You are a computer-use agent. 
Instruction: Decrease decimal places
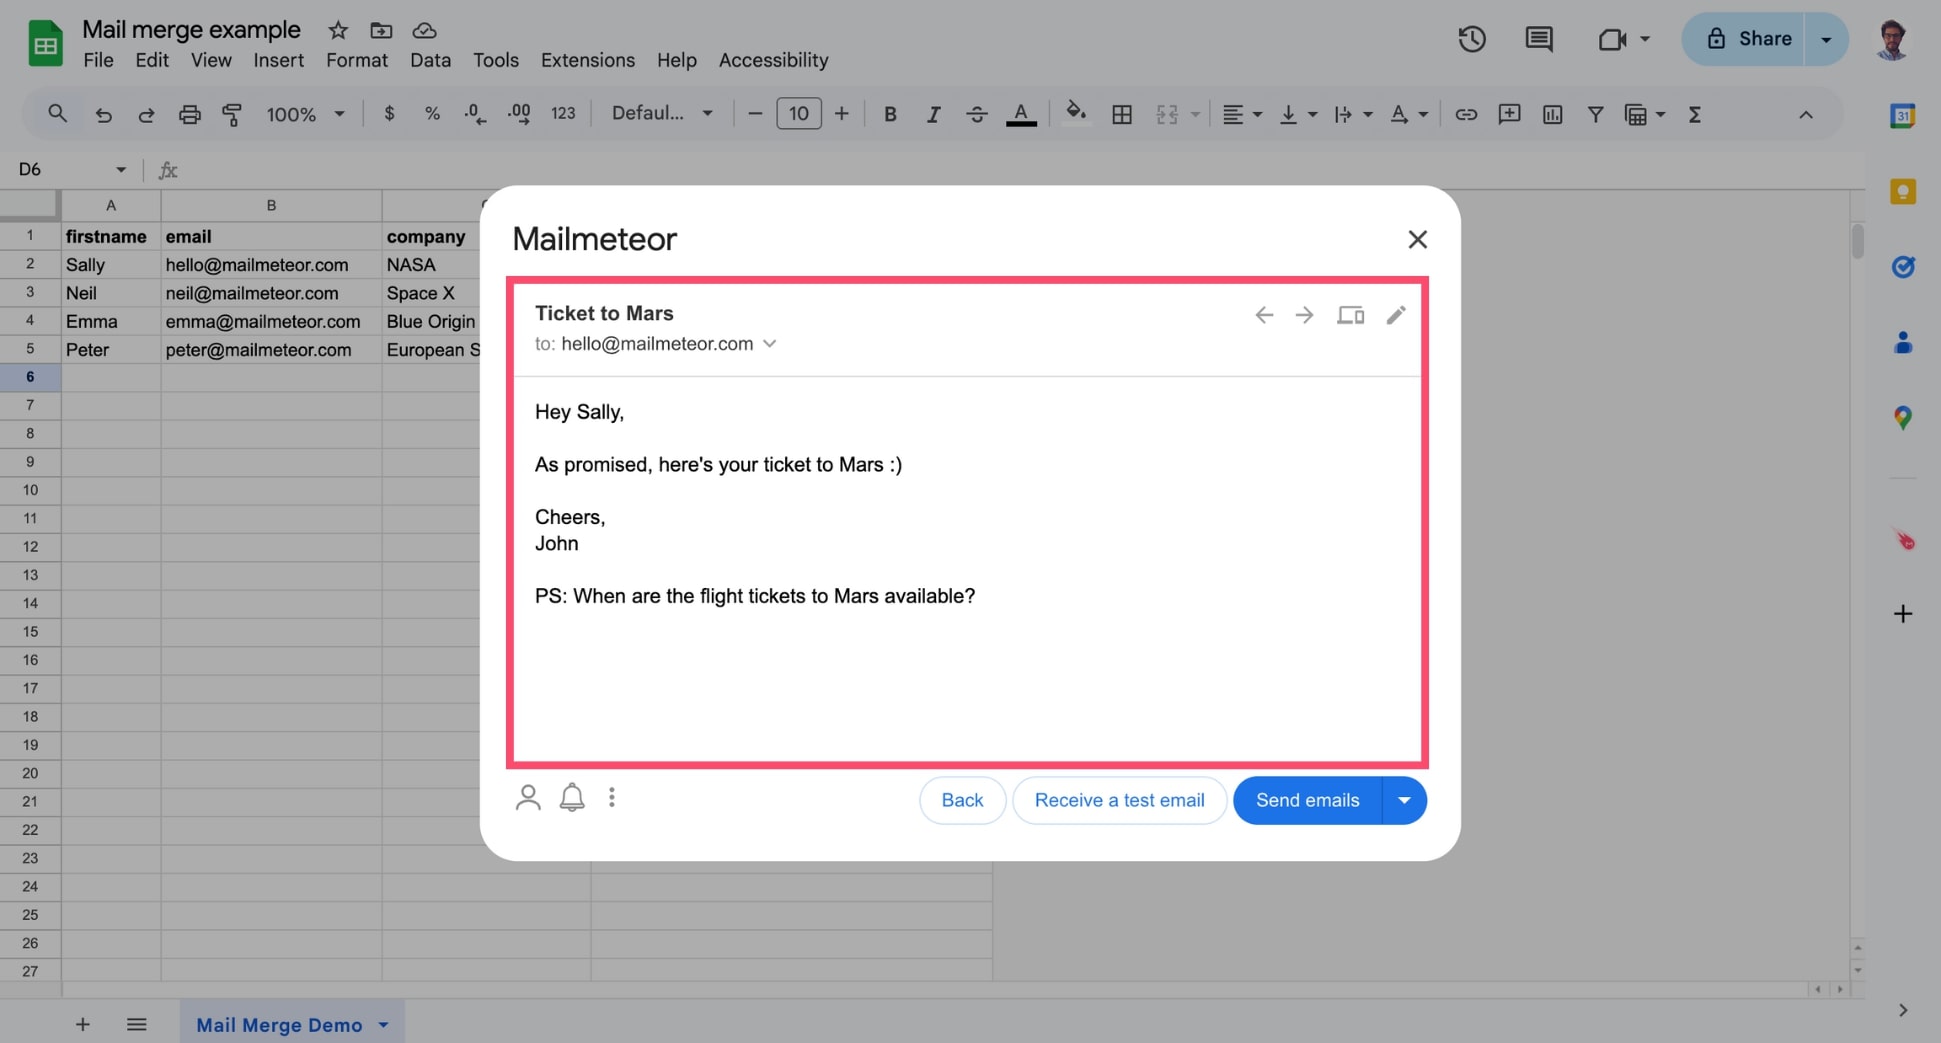[476, 114]
